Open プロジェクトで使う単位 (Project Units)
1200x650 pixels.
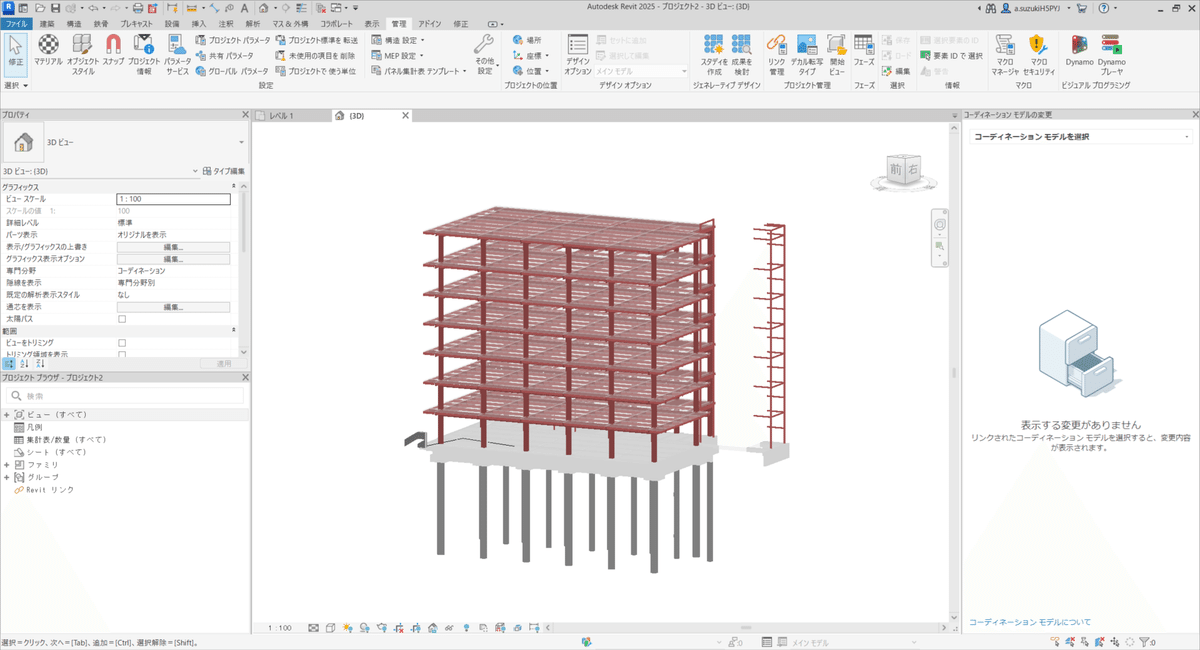[315, 71]
